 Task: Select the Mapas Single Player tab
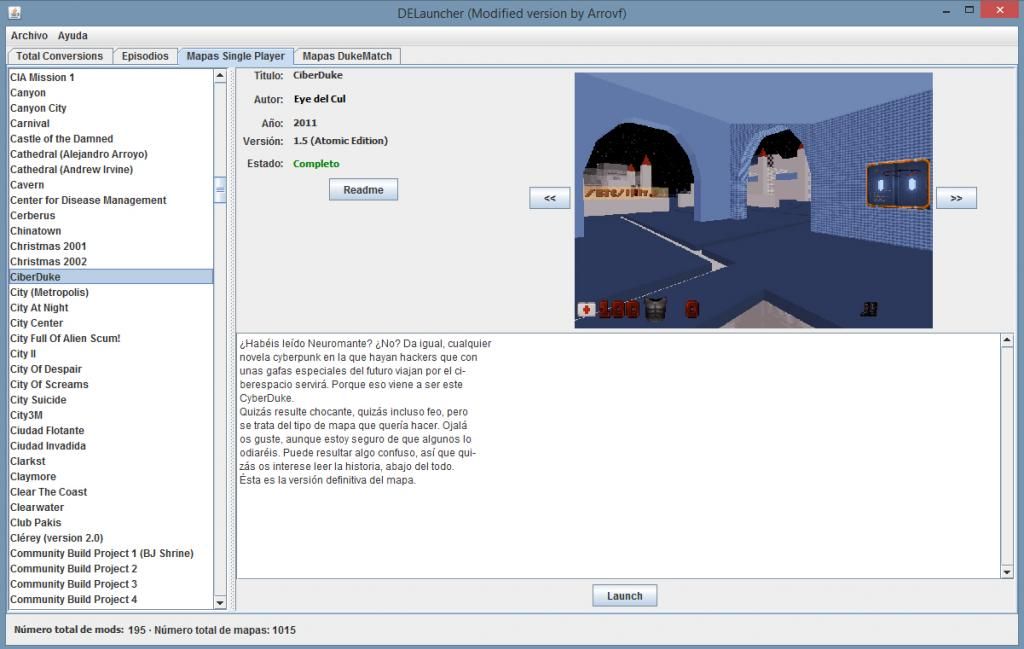[236, 56]
